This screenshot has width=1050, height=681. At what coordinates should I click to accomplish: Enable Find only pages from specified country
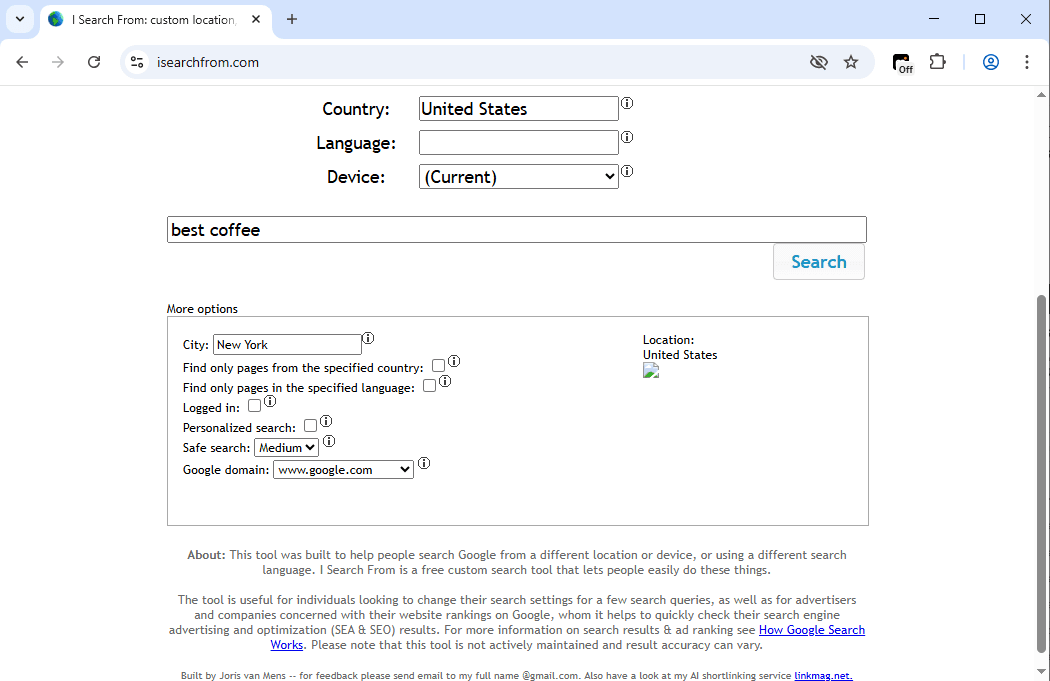click(438, 366)
